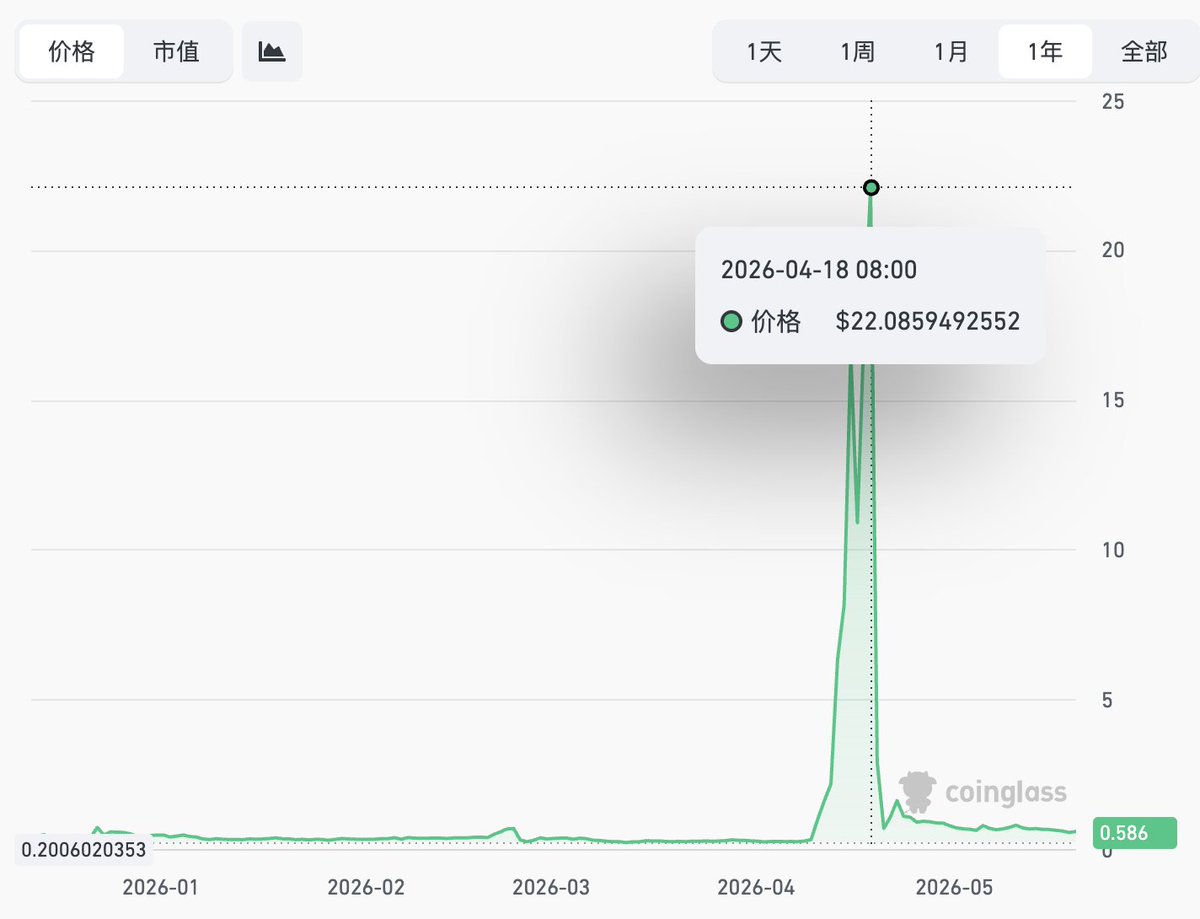Click the 2026-04 axis label

tap(758, 886)
